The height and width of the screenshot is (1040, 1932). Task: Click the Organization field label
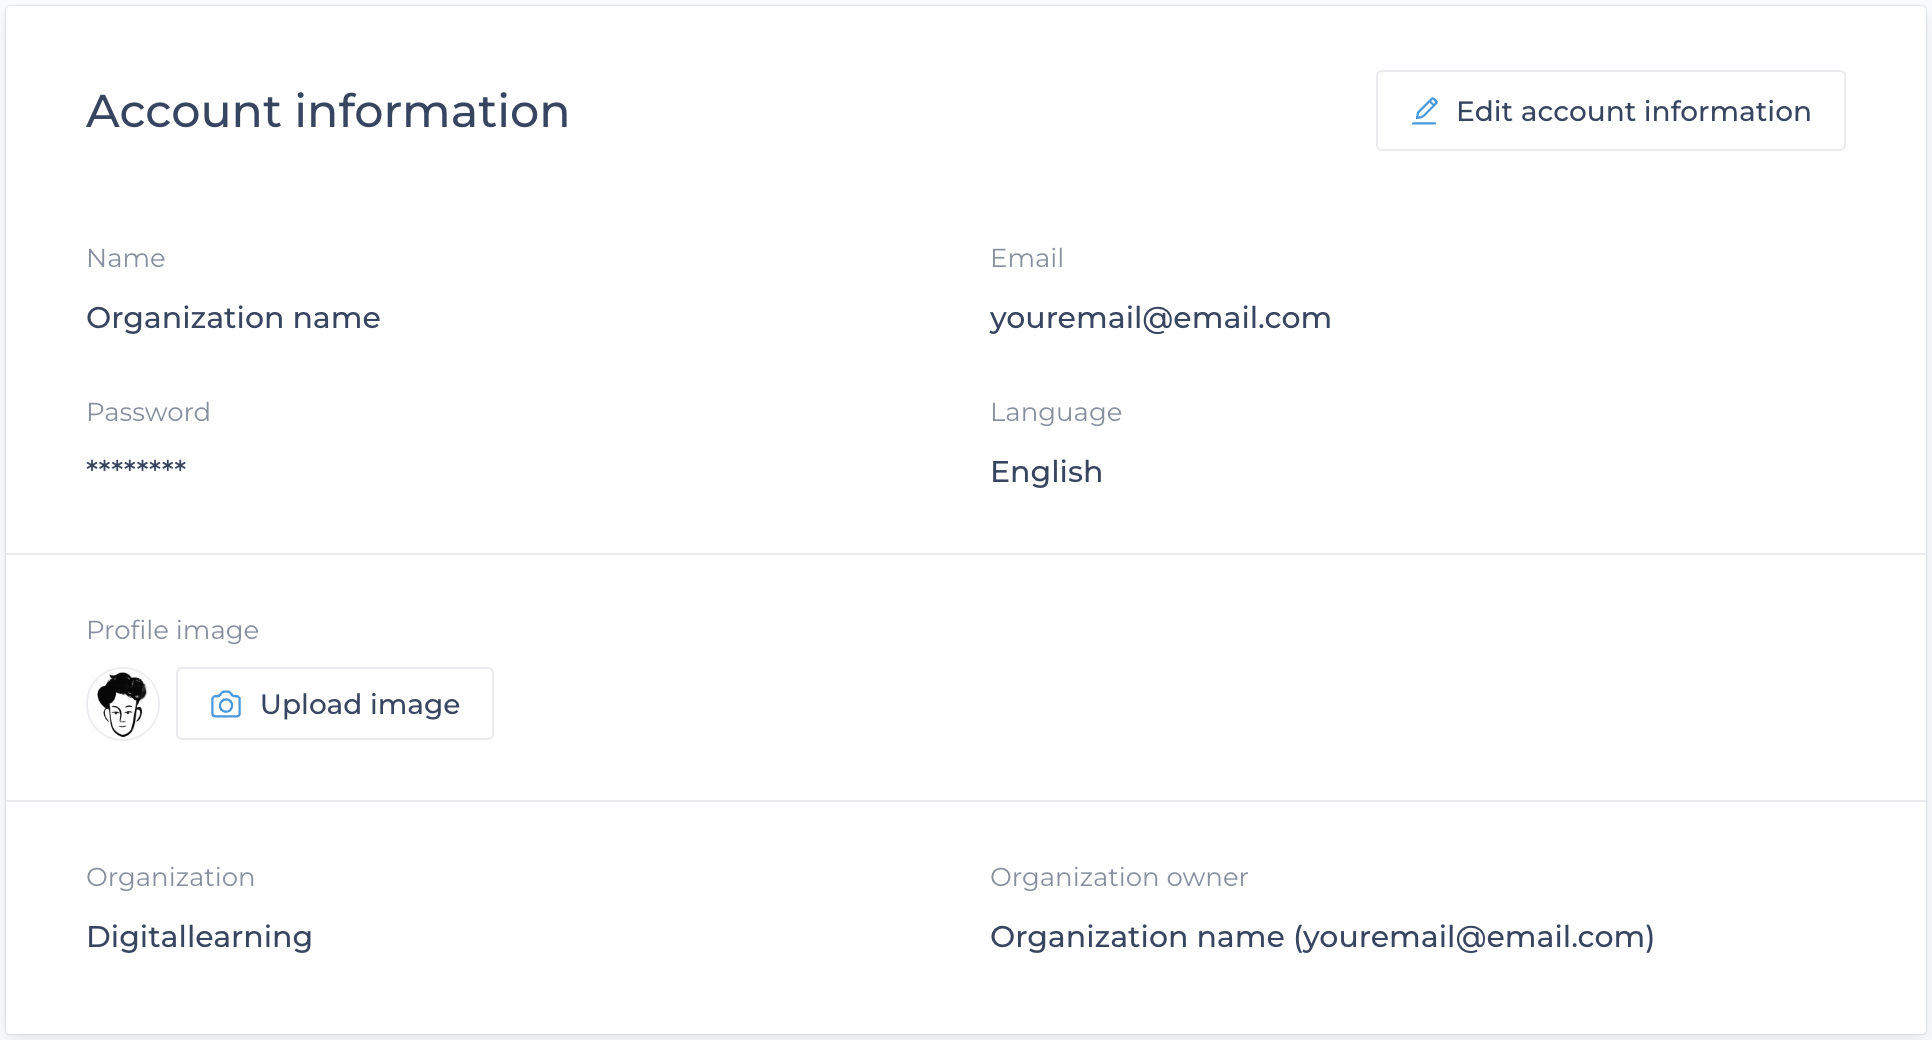tap(171, 877)
